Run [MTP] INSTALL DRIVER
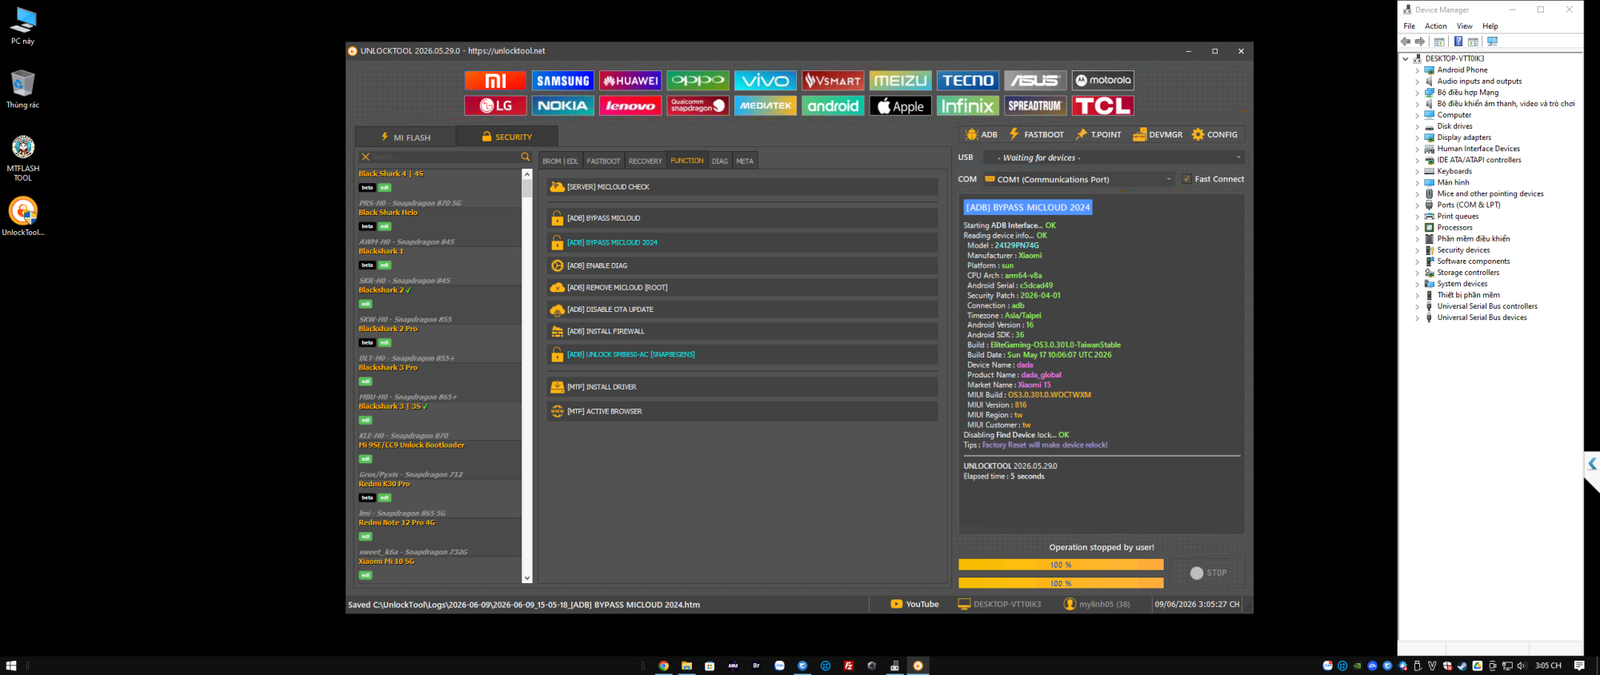The width and height of the screenshot is (1600, 675). (742, 387)
